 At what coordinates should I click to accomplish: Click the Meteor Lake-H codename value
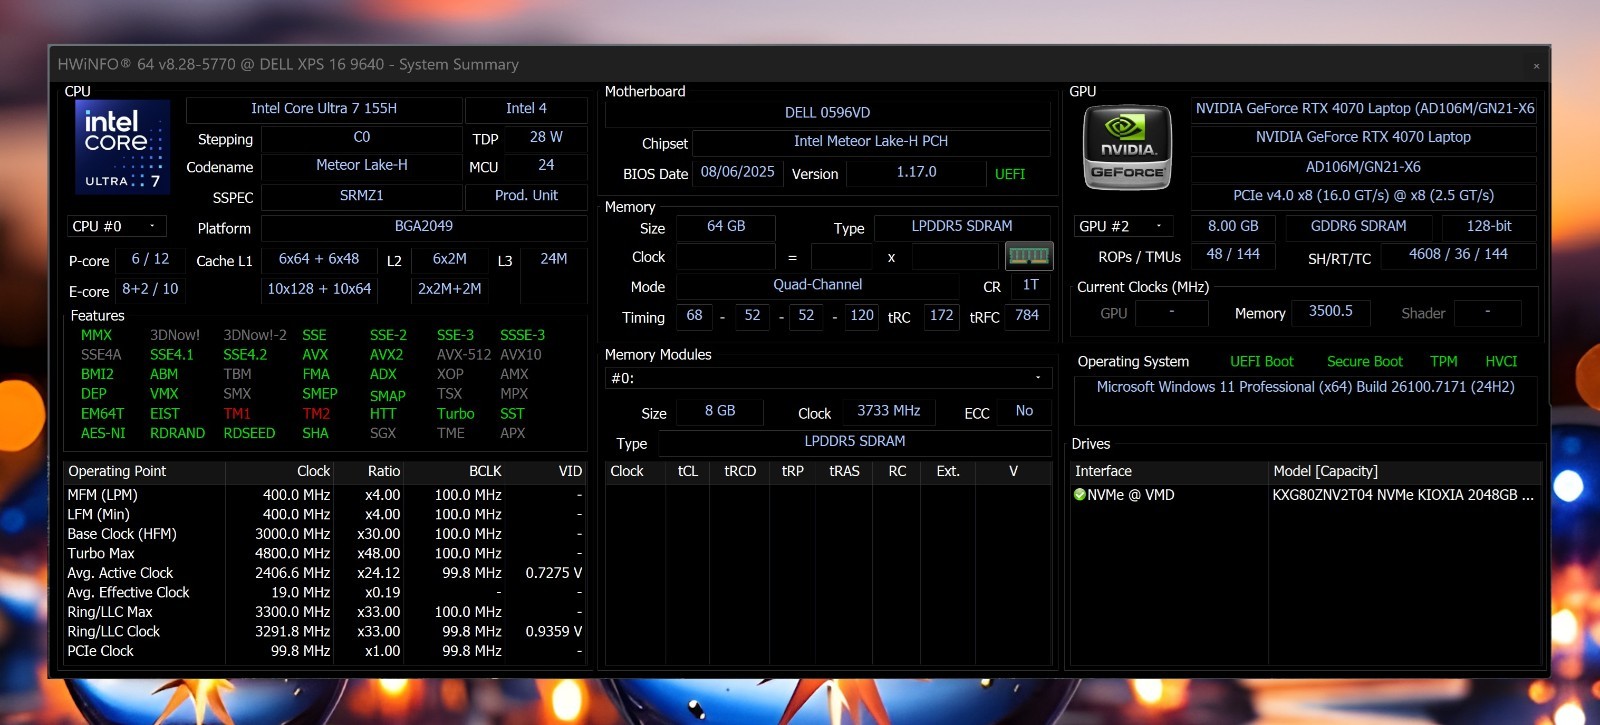362,165
